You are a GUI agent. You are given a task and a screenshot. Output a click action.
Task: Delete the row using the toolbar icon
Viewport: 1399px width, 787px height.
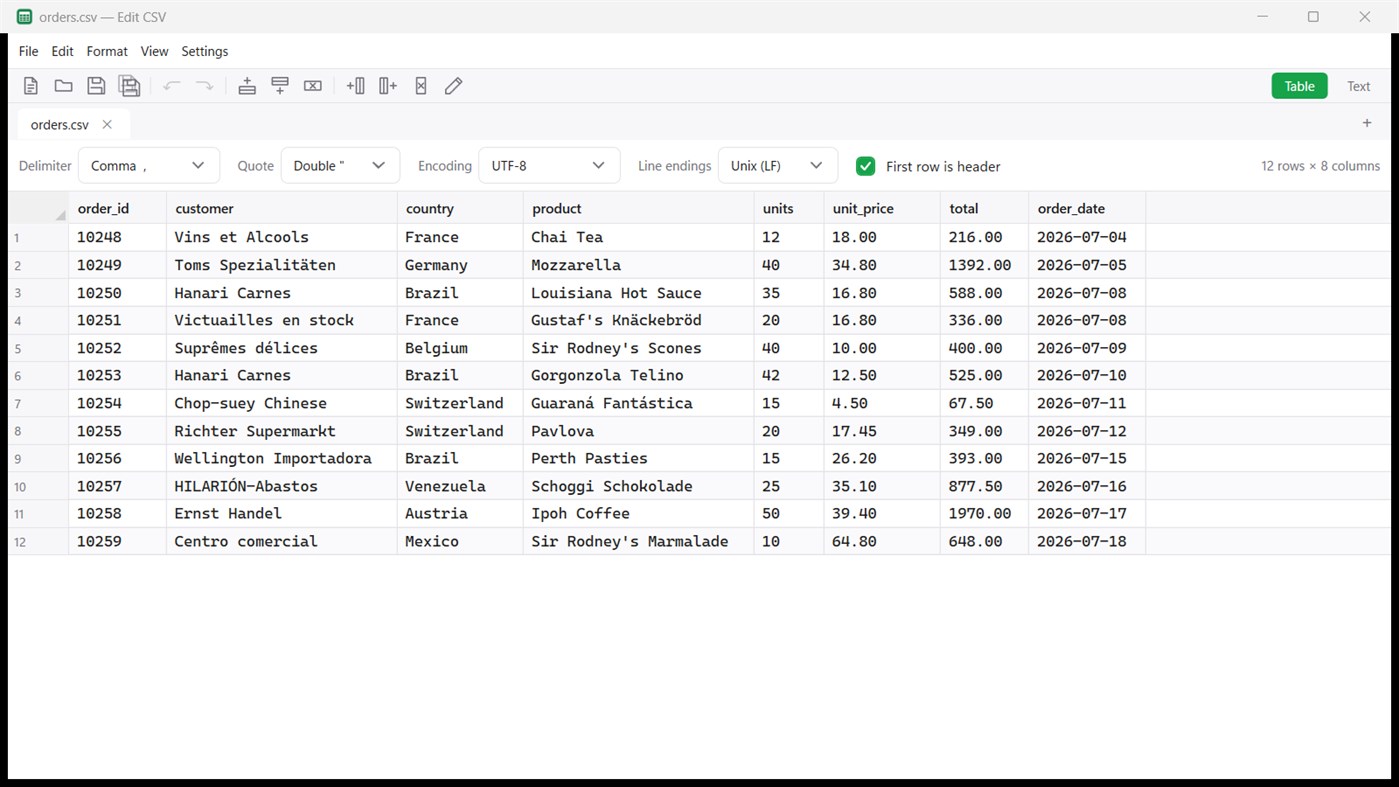[x=313, y=86]
